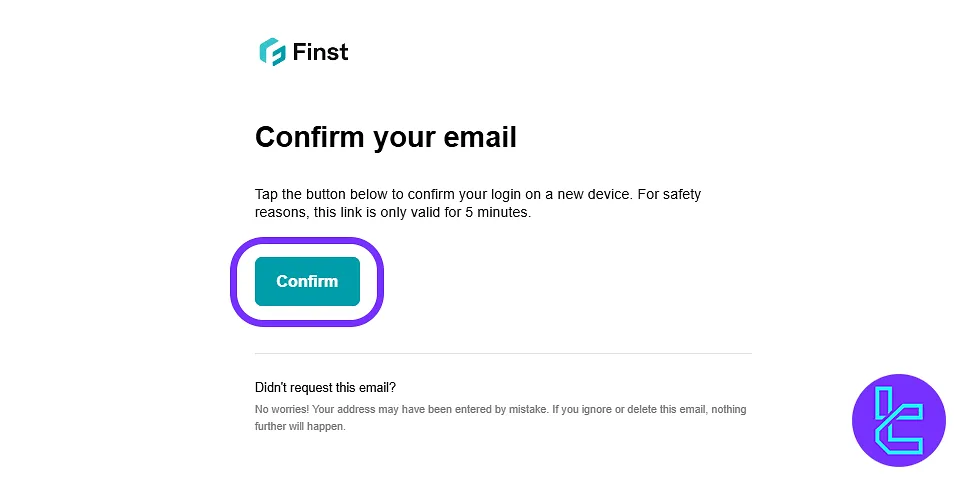958x479 pixels.
Task: Click the "5 minutes" text
Action: [497, 213]
